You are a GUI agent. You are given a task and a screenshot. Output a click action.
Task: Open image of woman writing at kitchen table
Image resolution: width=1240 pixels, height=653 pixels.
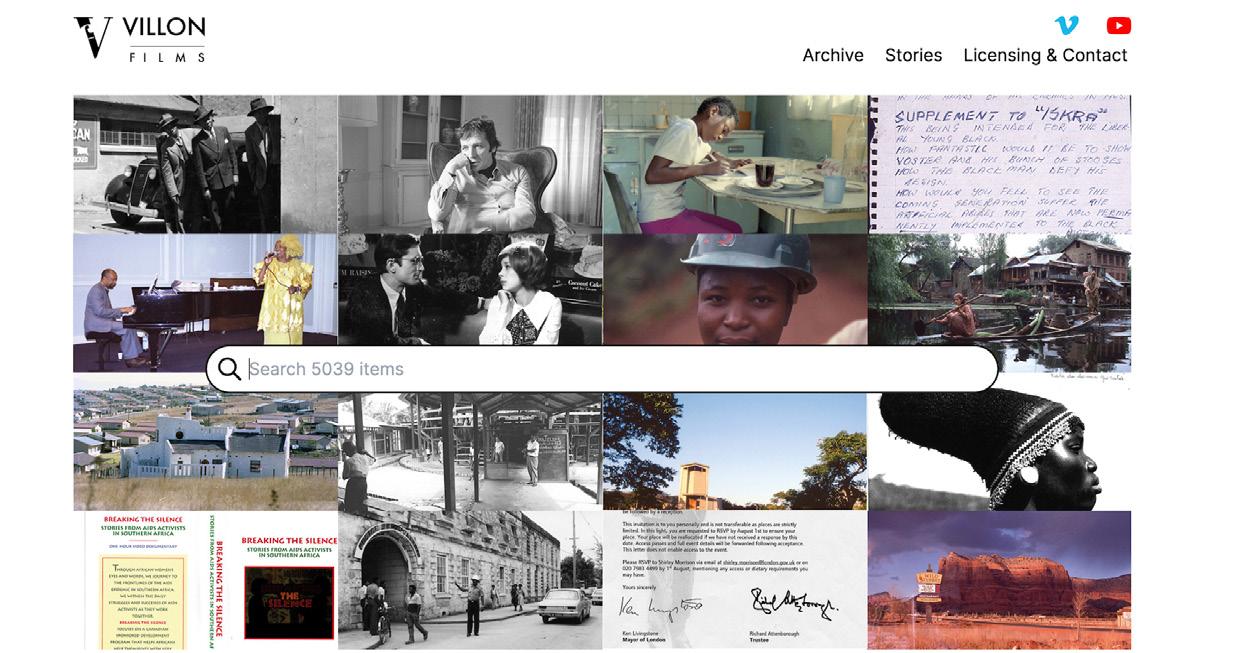735,164
